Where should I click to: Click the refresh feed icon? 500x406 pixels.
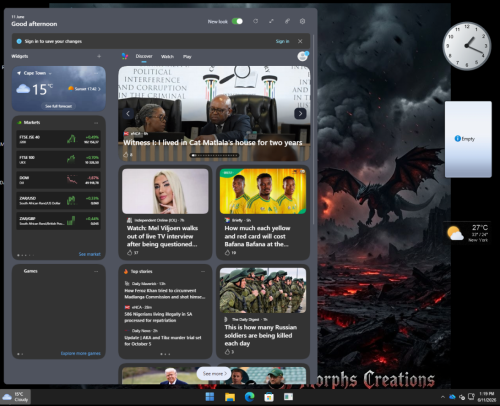click(255, 21)
